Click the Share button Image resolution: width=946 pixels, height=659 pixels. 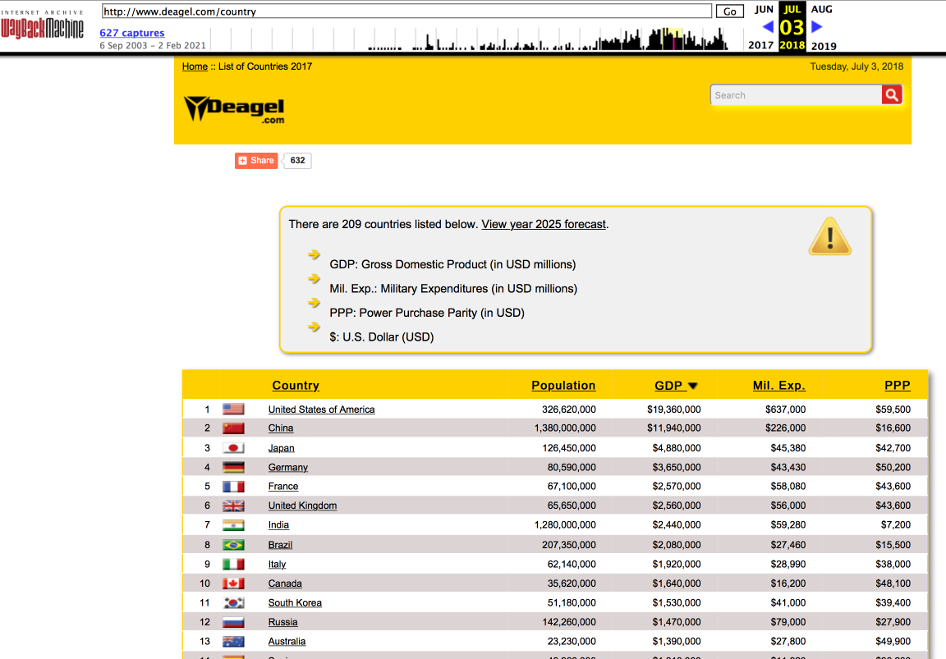click(x=256, y=160)
